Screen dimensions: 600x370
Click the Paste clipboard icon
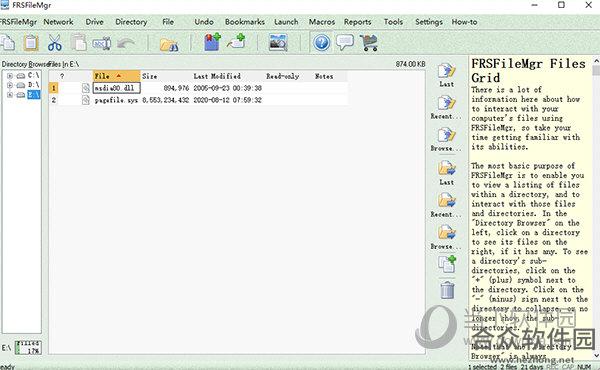[31, 42]
